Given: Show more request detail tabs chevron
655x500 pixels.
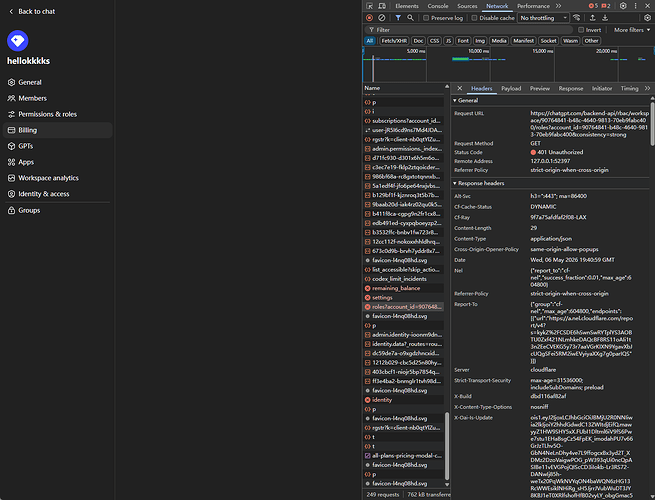Looking at the screenshot, I should (647, 88).
